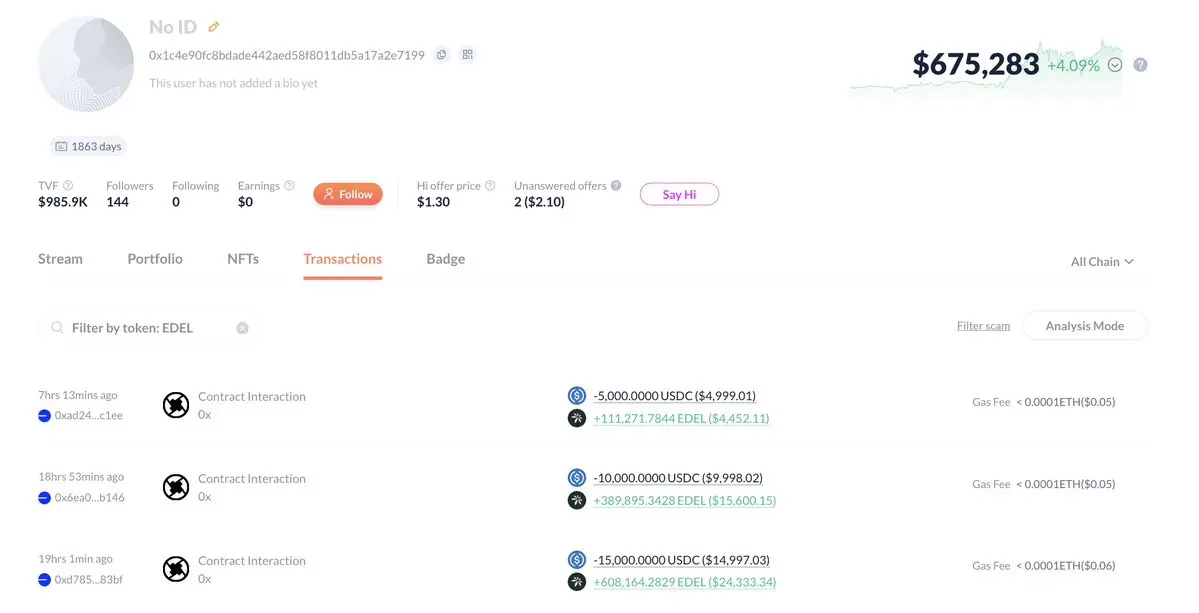Toggle the Filter scam option
Screen dimensions: 1199x613
pyautogui.click(x=983, y=326)
